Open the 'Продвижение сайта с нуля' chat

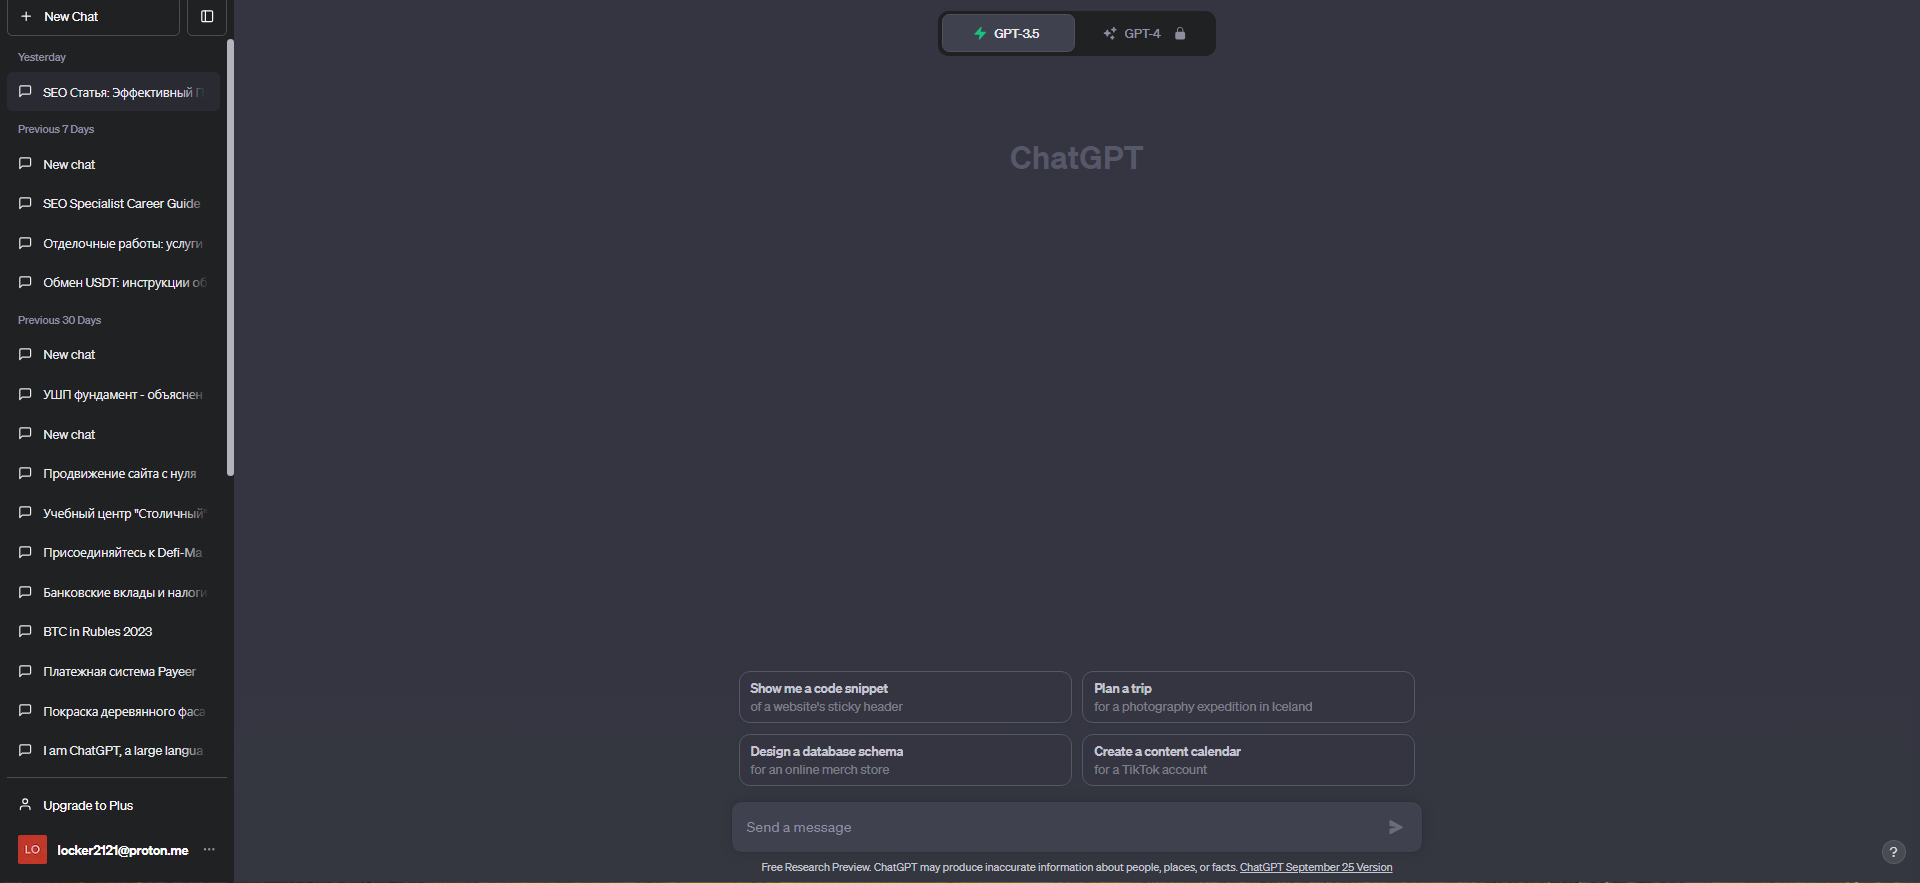click(113, 473)
